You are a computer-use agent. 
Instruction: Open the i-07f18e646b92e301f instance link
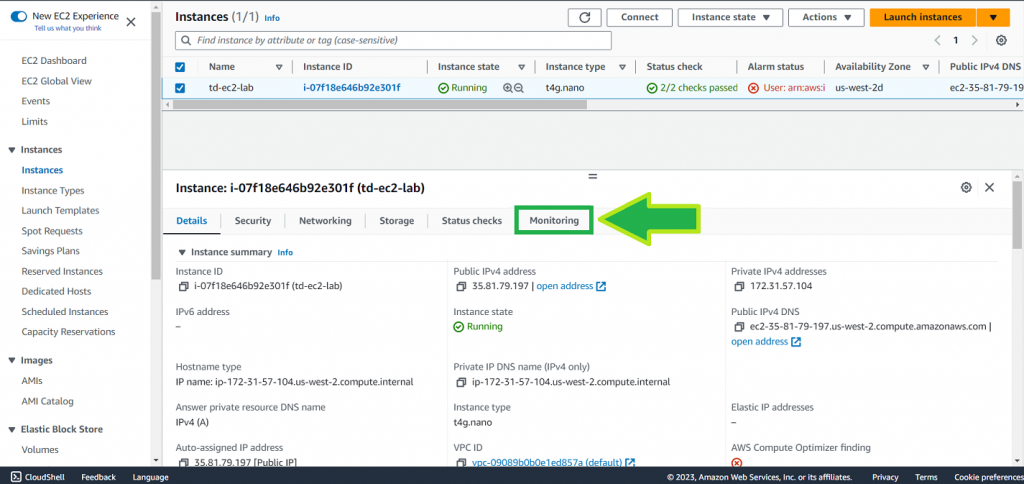tap(351, 88)
